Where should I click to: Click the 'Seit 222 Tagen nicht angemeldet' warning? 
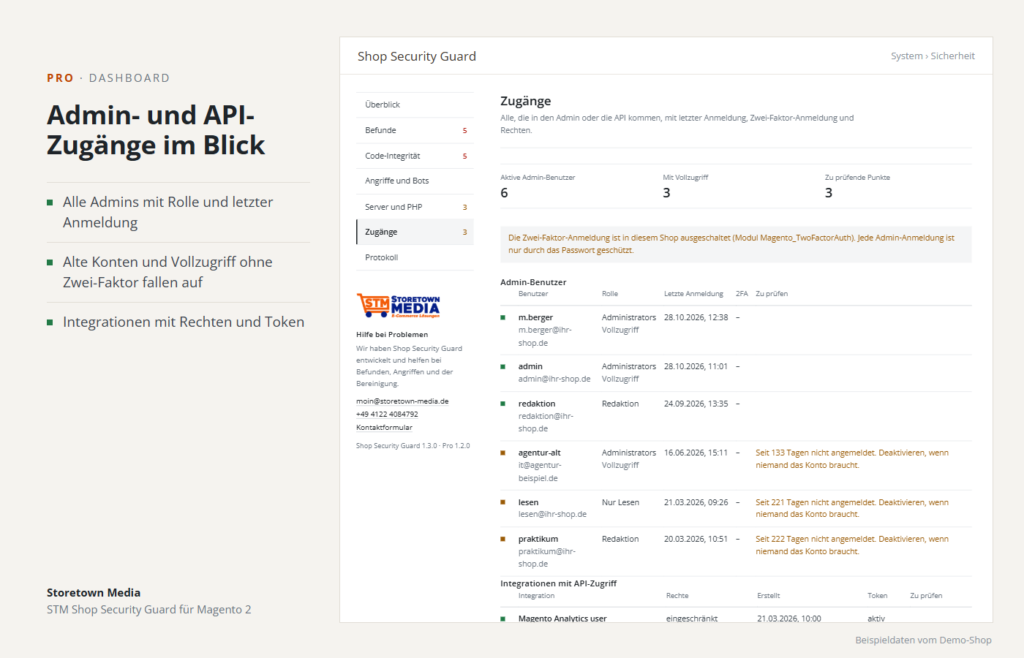852,545
